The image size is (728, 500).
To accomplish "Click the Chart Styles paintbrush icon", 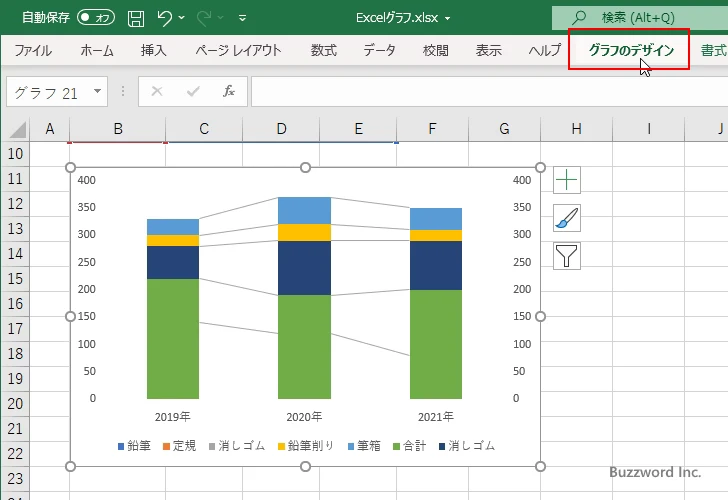I will (567, 218).
